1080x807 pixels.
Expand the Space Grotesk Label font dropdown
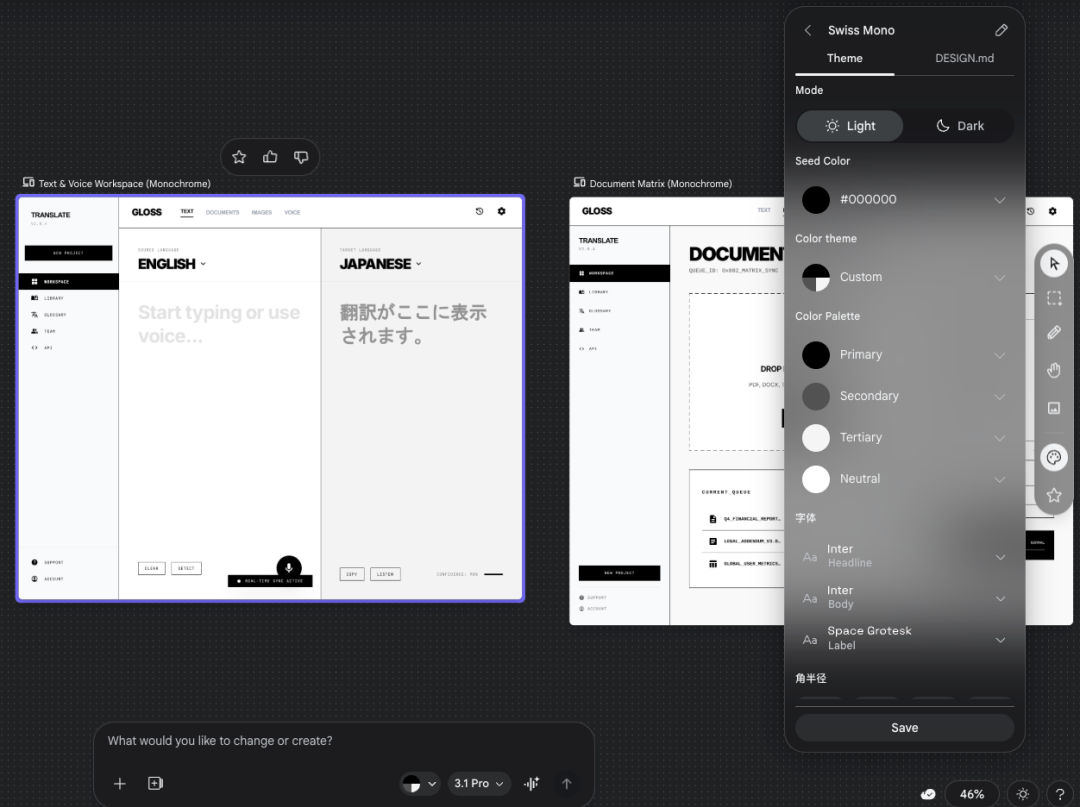pos(999,639)
